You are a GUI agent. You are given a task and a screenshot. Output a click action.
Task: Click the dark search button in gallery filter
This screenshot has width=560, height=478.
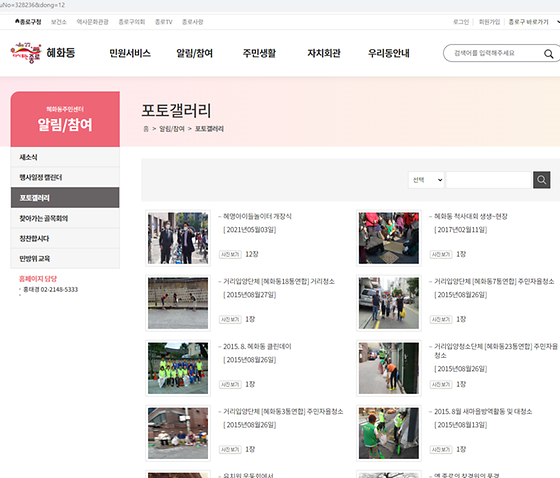click(541, 180)
